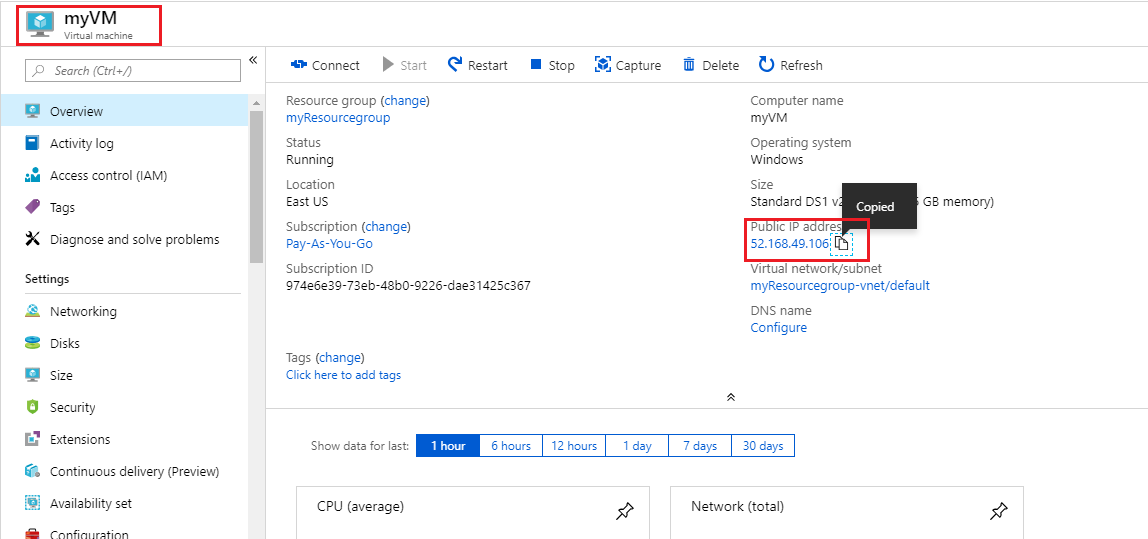Delete the virtual machine

(x=711, y=65)
